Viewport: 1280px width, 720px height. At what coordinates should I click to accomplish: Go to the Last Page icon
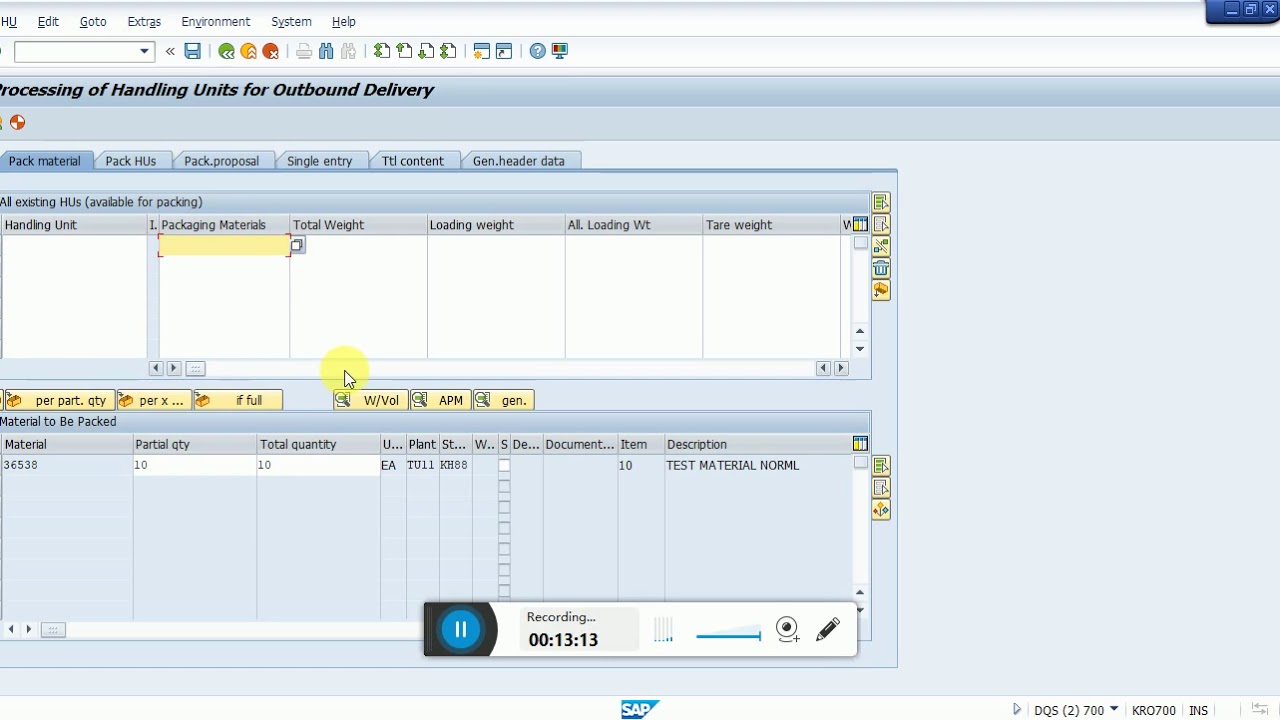(448, 51)
